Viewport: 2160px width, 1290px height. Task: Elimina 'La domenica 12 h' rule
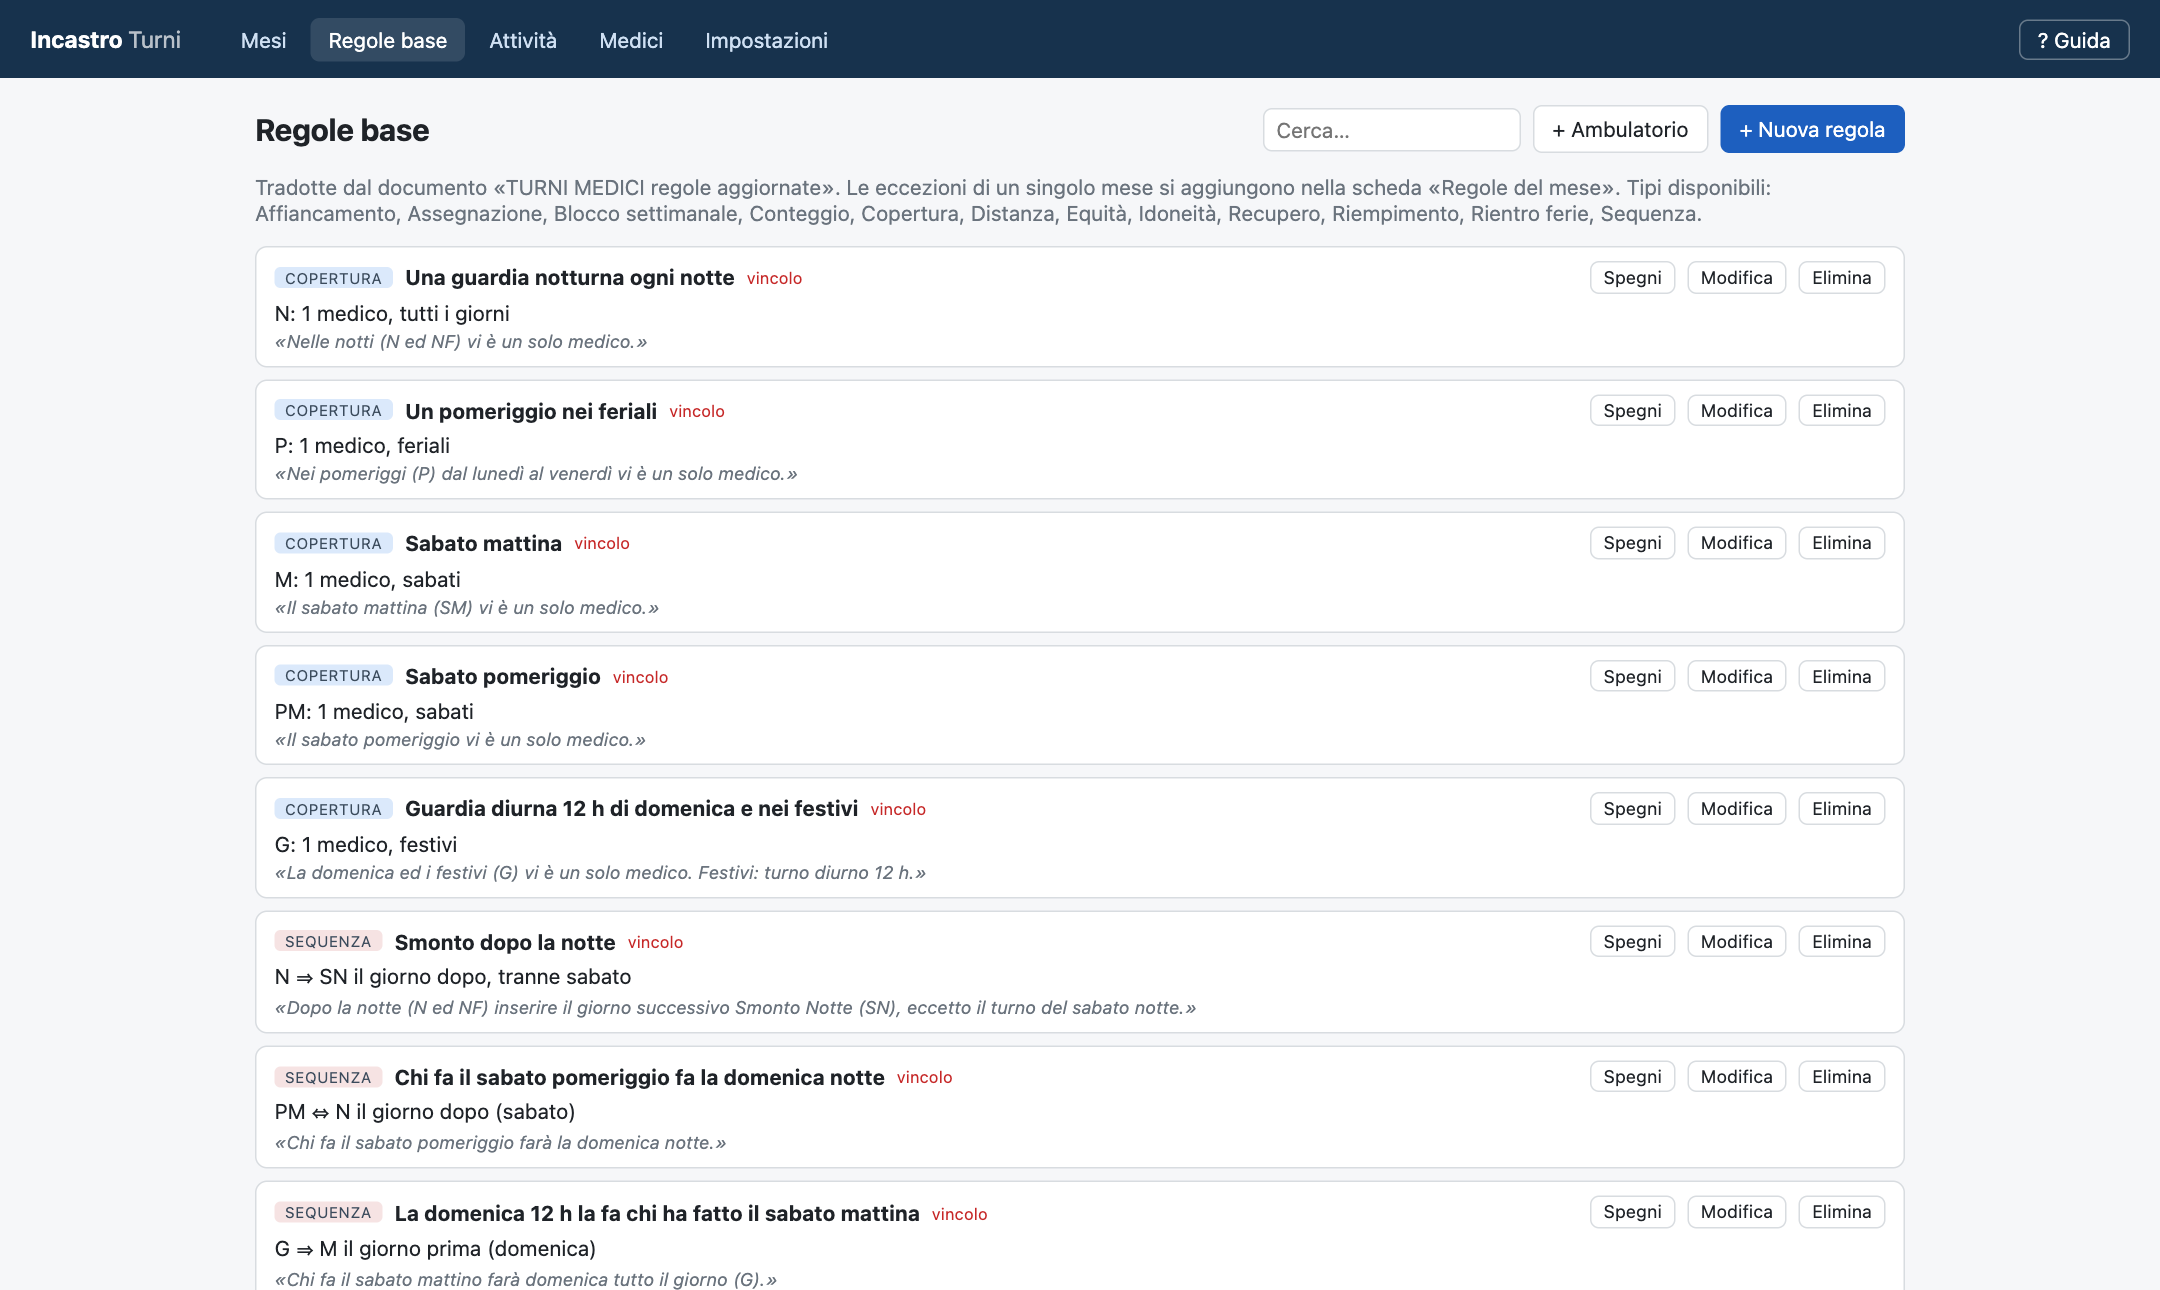coord(1841,1212)
